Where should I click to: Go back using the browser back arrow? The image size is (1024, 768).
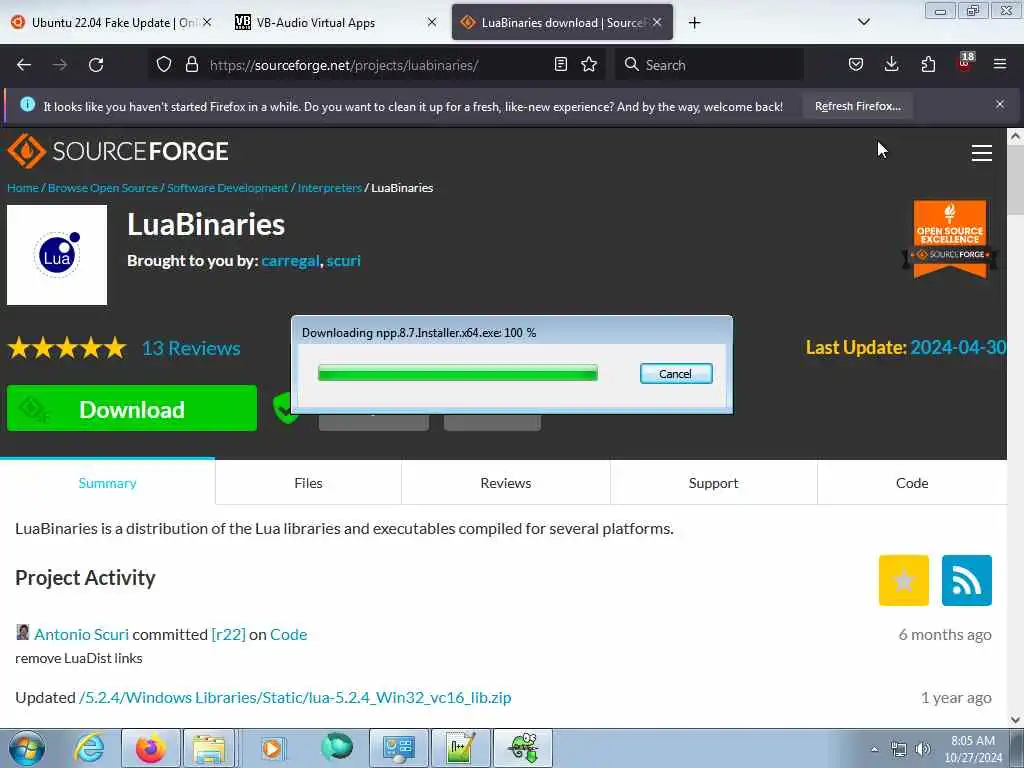(24, 65)
